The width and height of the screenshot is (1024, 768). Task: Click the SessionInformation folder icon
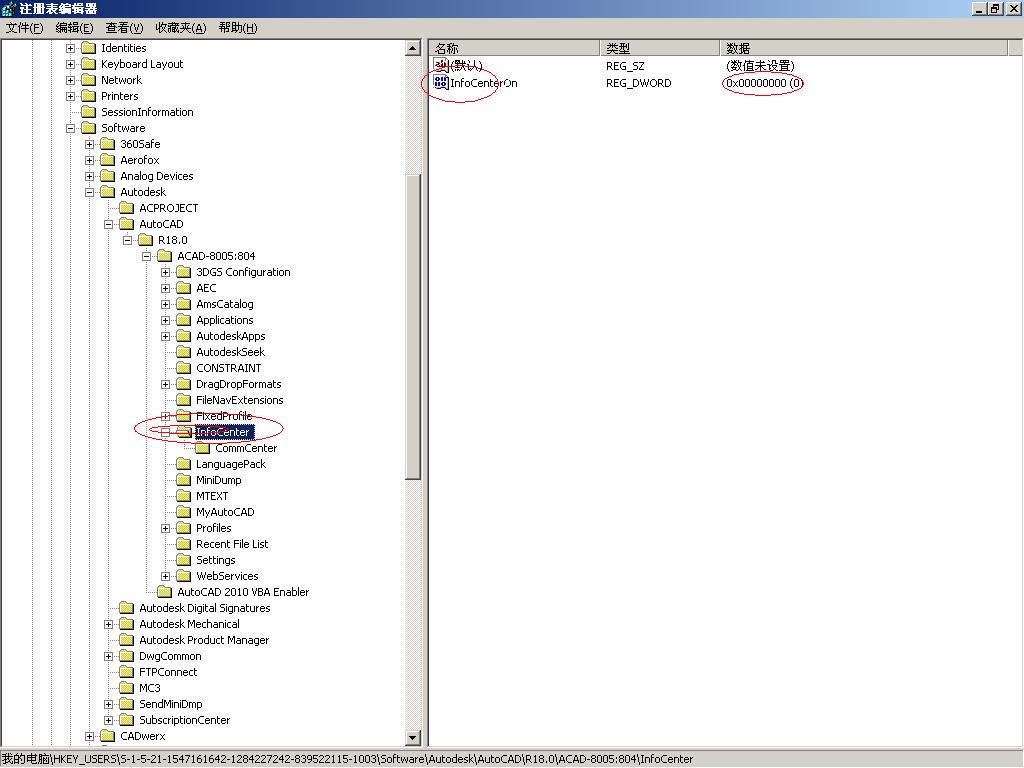click(88, 112)
